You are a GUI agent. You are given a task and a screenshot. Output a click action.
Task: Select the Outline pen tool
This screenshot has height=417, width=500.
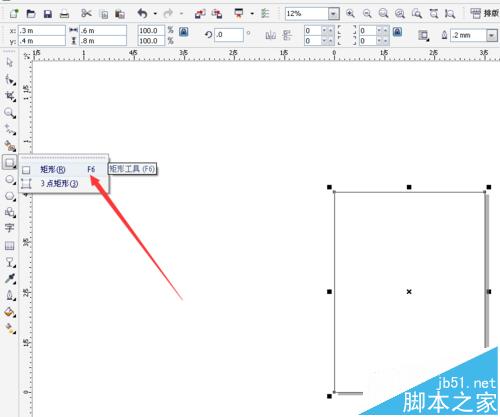(x=10, y=295)
